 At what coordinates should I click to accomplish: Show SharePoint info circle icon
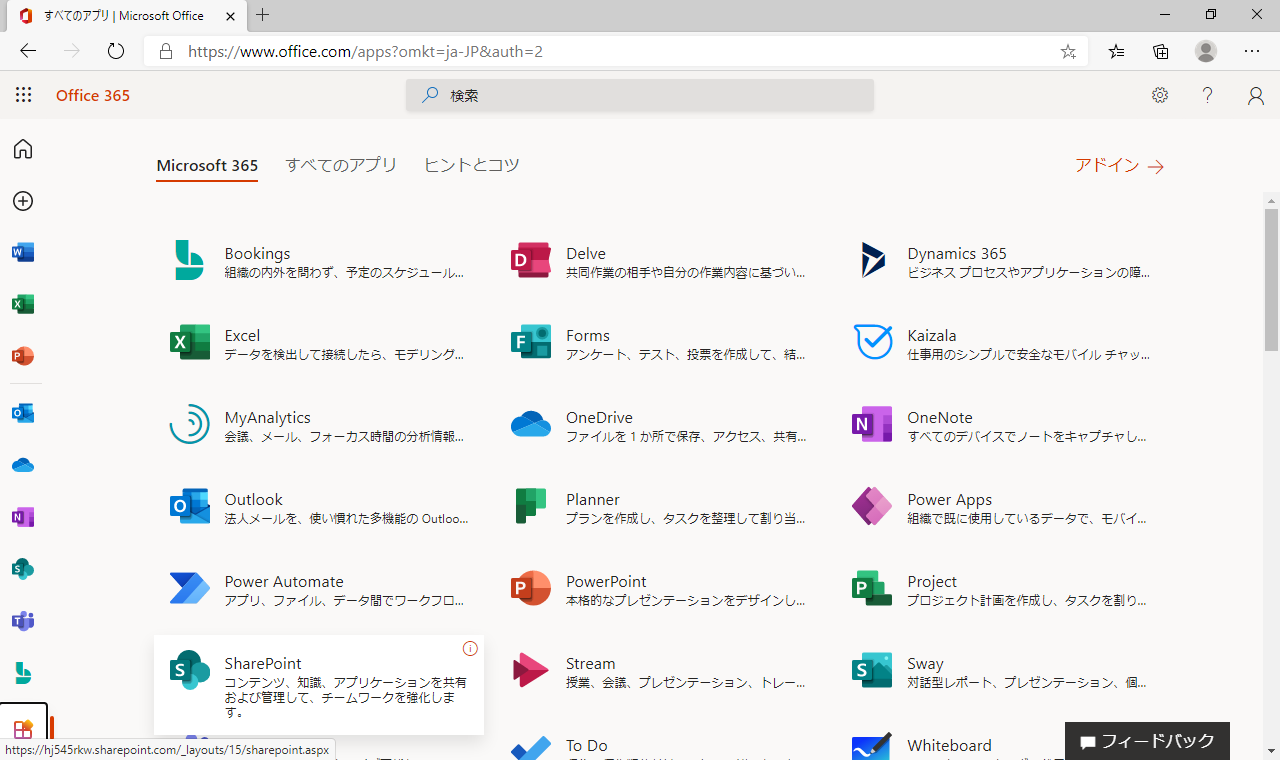point(470,649)
